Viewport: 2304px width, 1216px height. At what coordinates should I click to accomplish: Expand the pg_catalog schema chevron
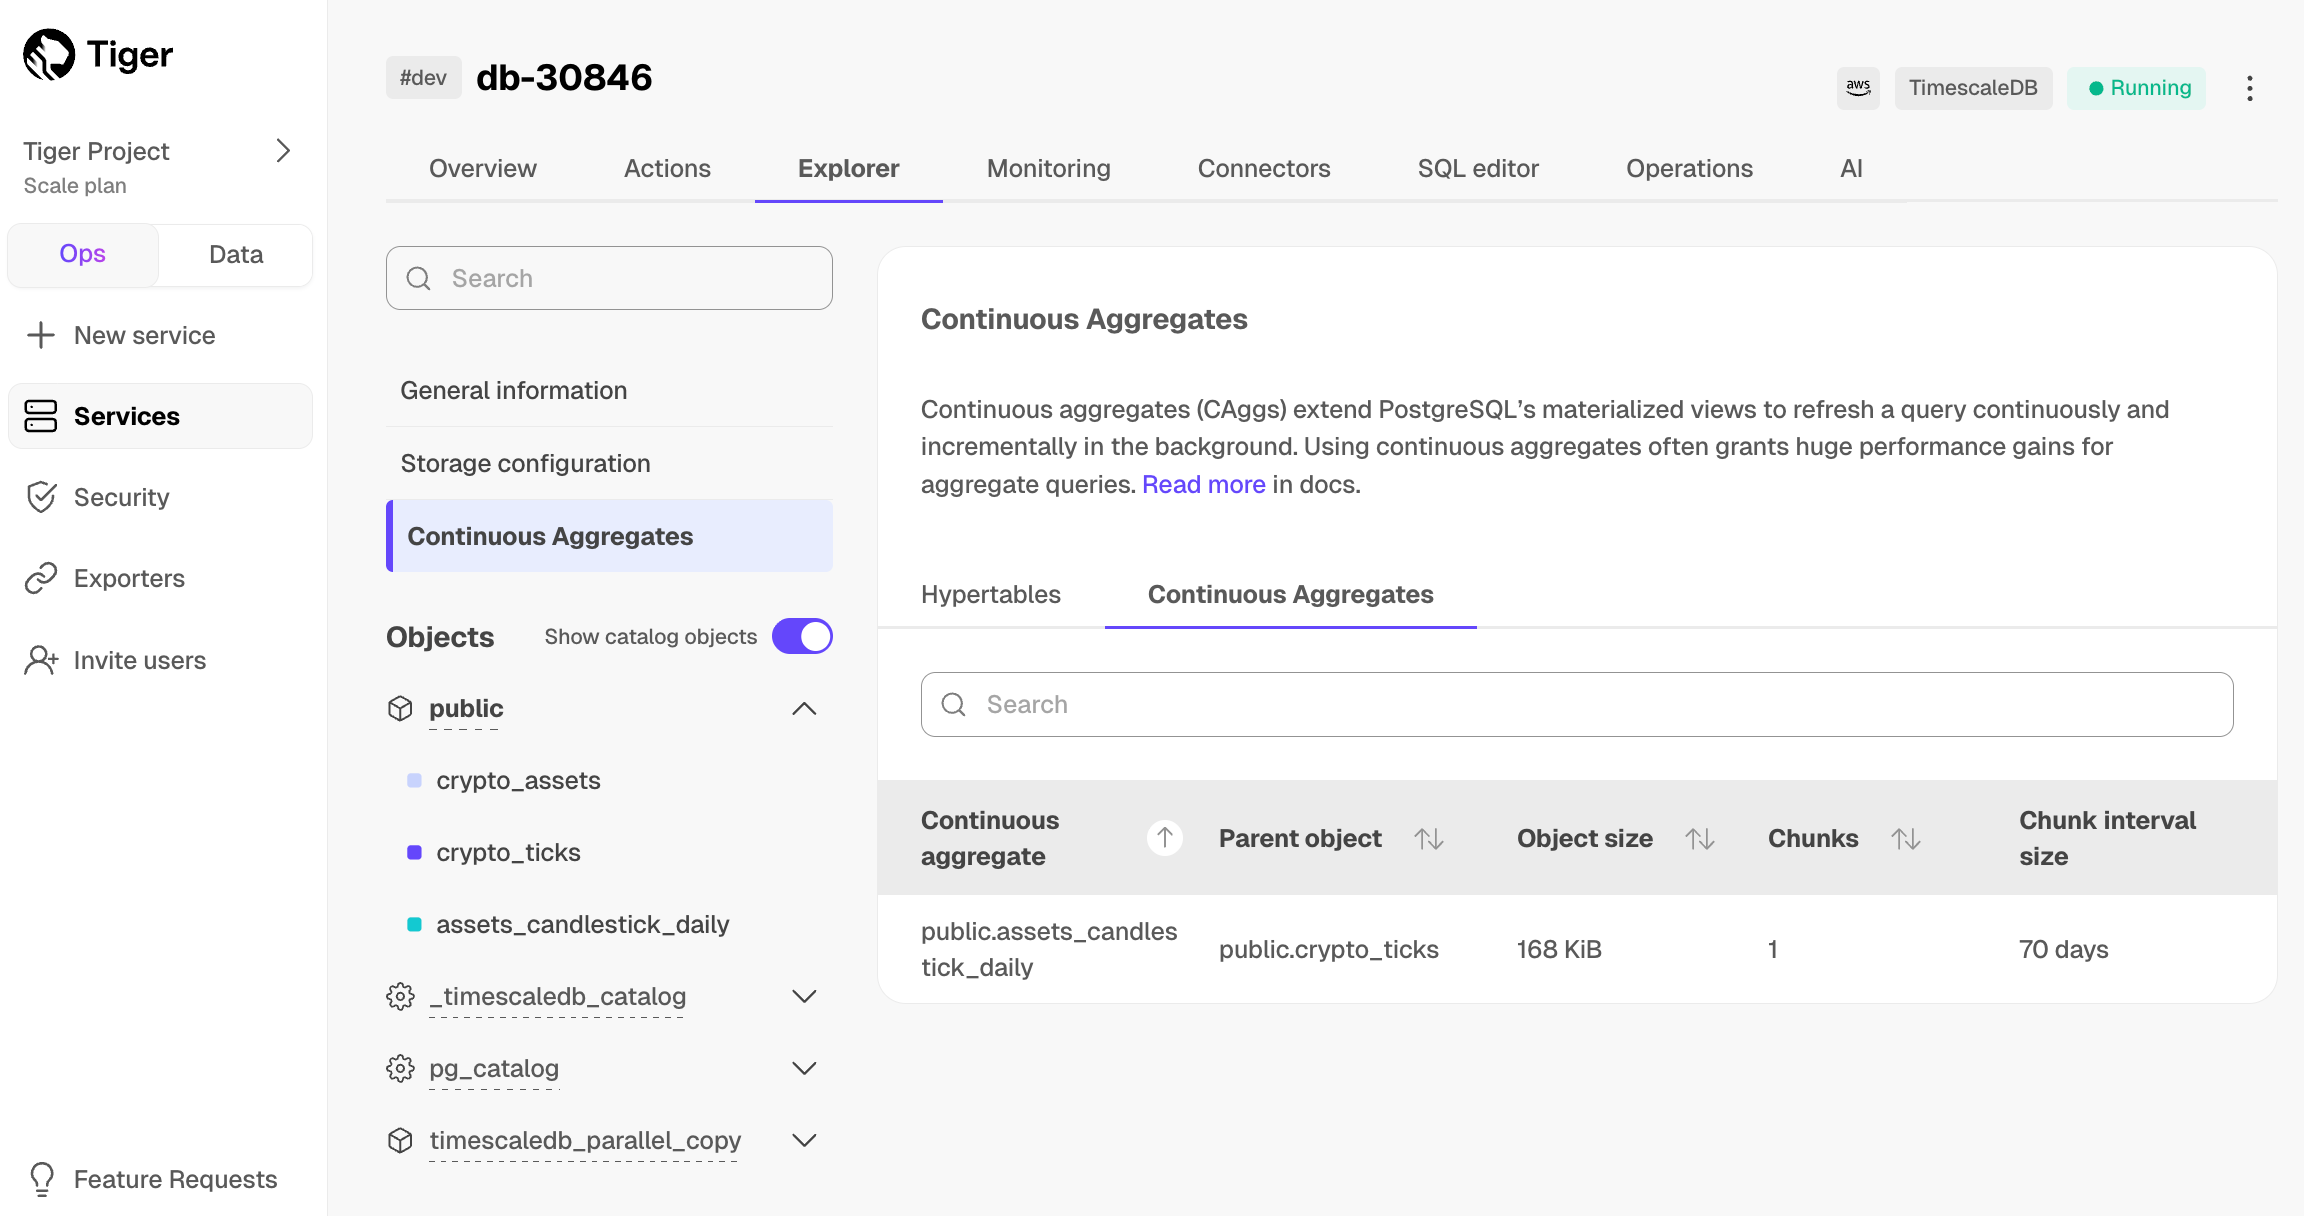coord(804,1069)
